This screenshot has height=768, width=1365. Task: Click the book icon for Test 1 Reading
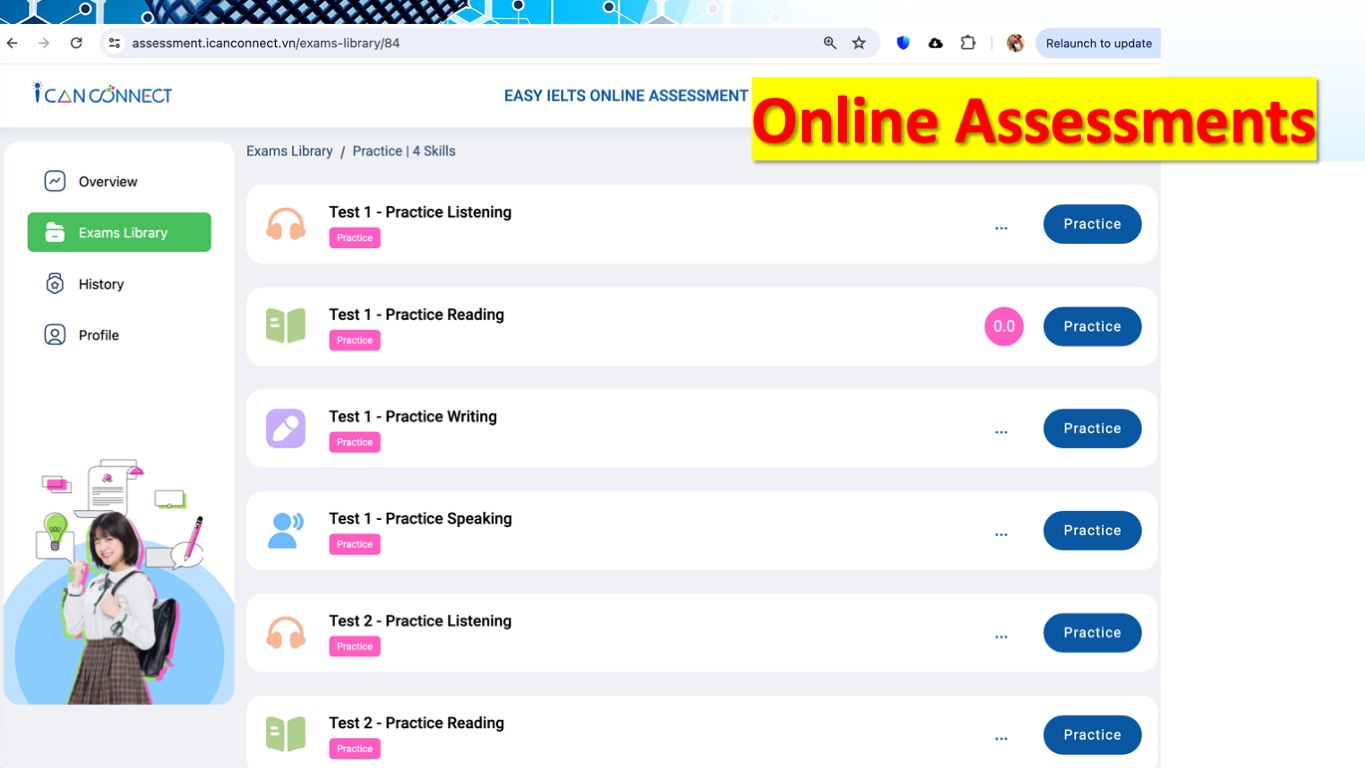pos(285,326)
